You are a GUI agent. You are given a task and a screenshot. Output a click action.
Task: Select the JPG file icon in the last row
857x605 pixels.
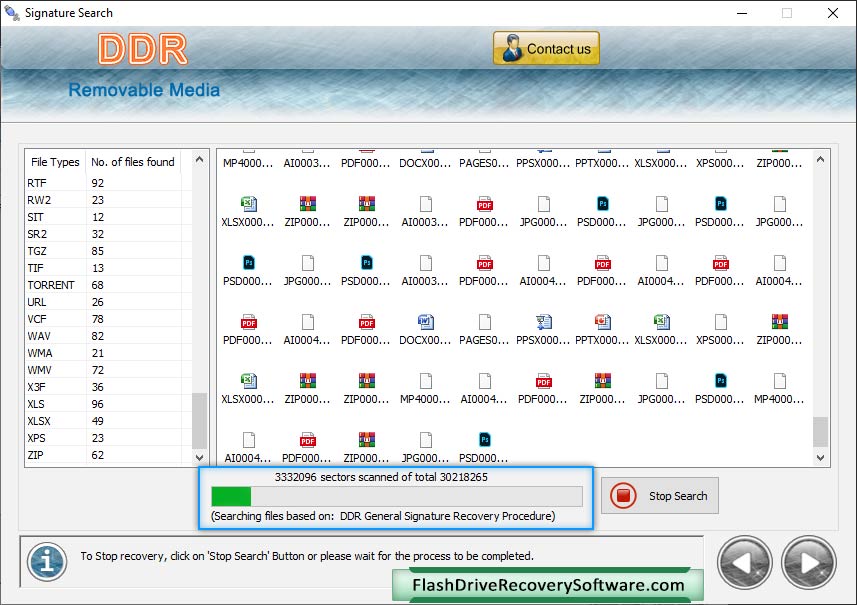(425, 440)
